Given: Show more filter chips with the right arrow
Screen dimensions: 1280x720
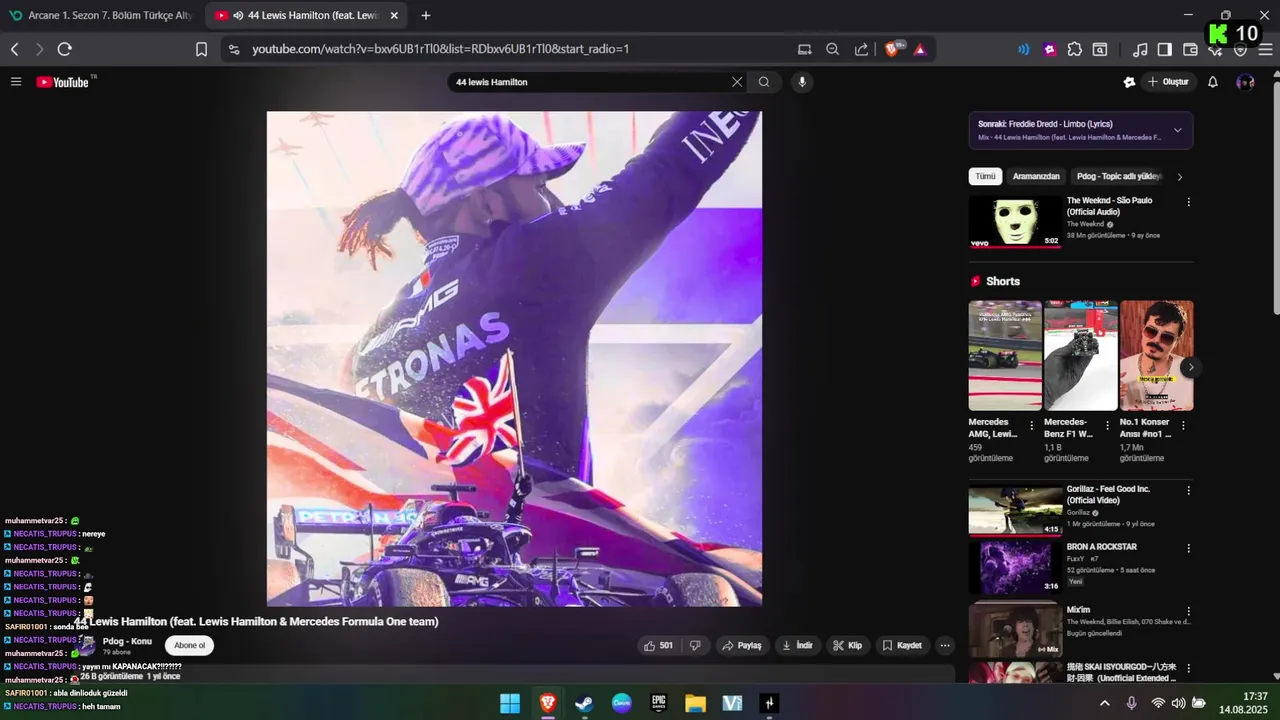Looking at the screenshot, I should pos(1179,177).
